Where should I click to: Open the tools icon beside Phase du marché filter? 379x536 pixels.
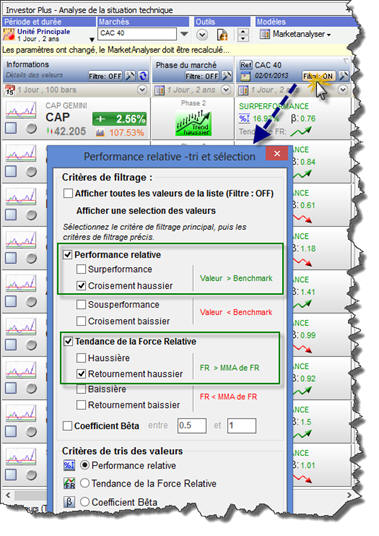coord(227,76)
